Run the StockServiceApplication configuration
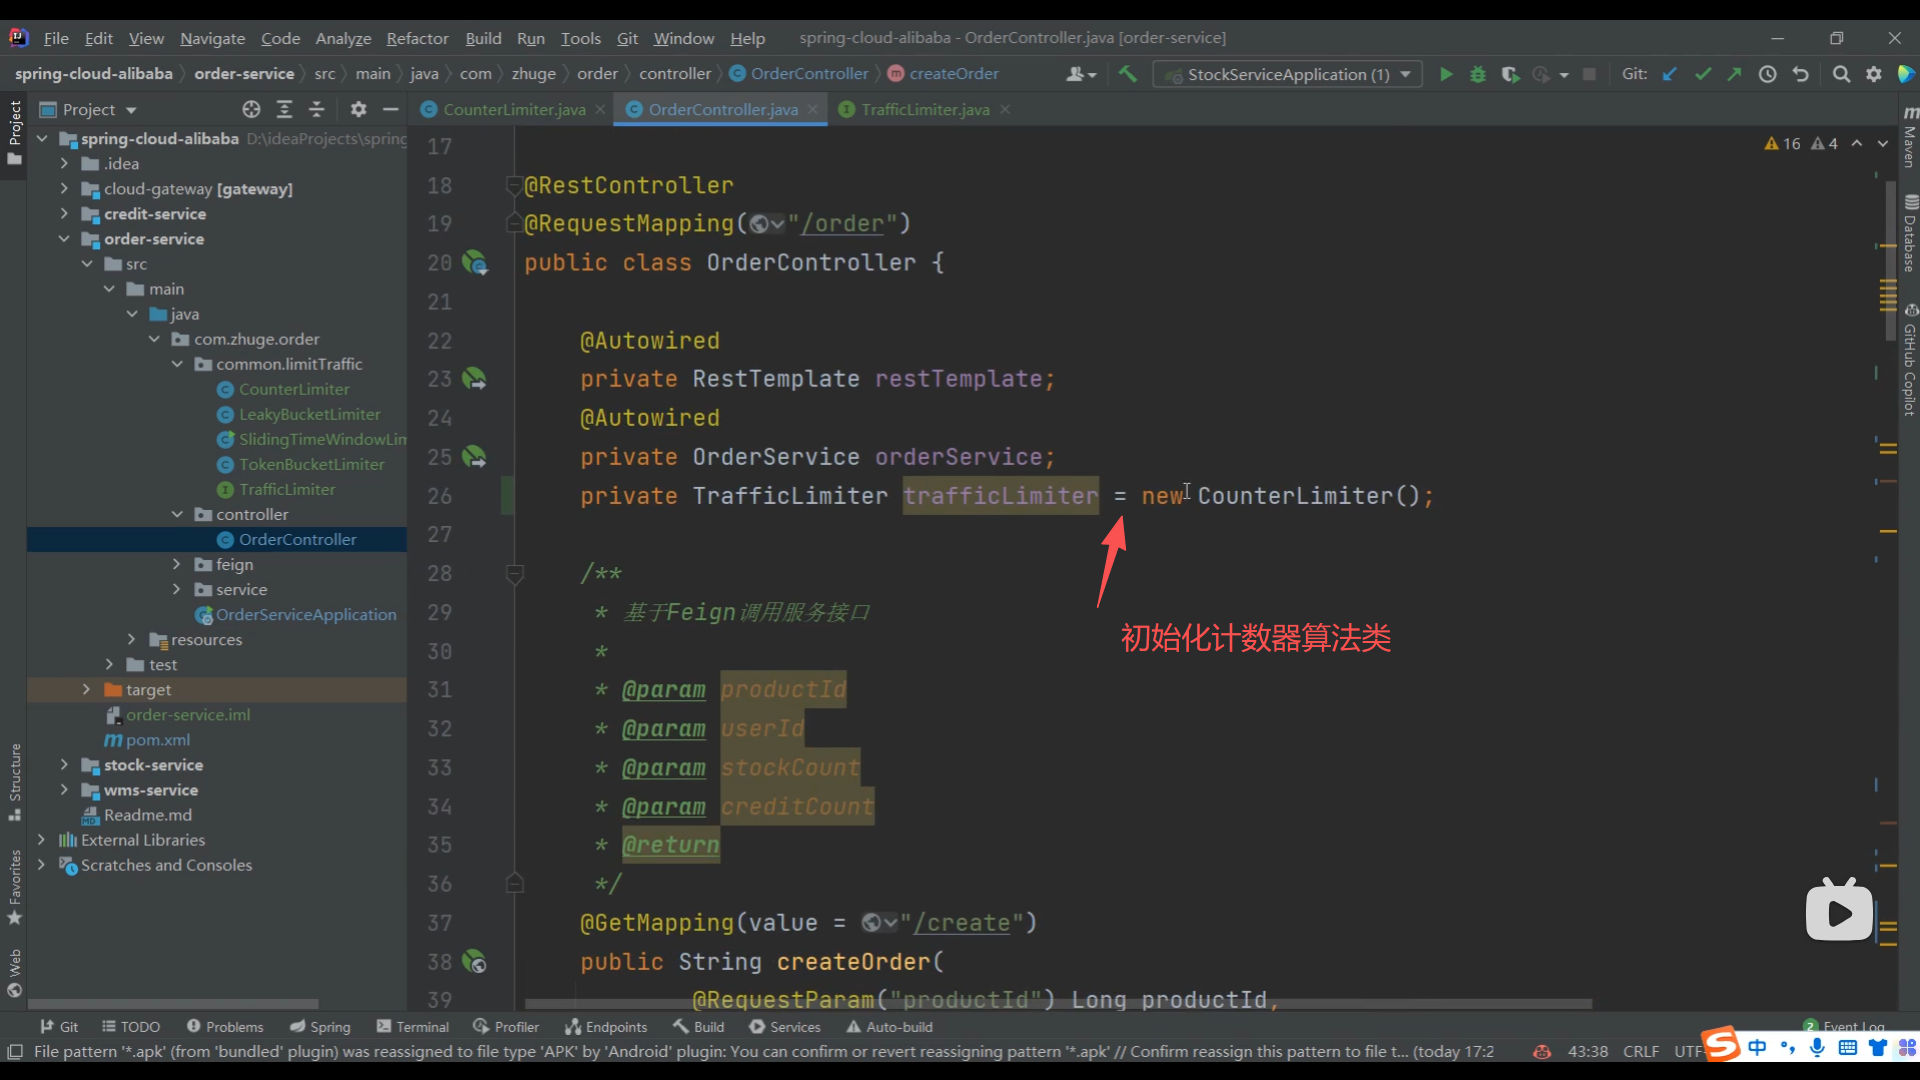This screenshot has height=1080, width=1920. (x=1445, y=74)
